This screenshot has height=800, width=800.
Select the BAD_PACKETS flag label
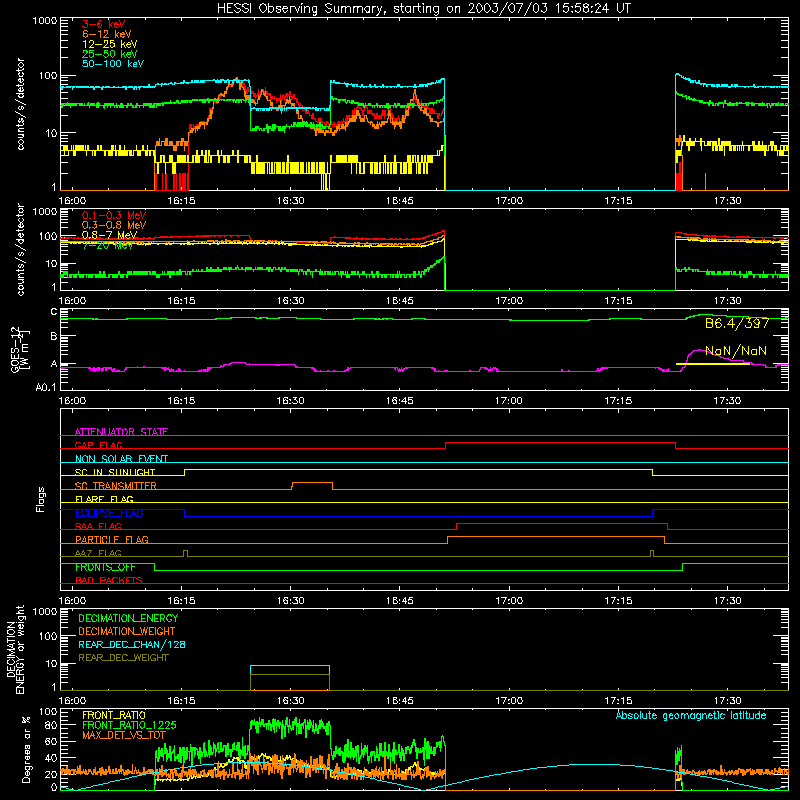(x=109, y=580)
